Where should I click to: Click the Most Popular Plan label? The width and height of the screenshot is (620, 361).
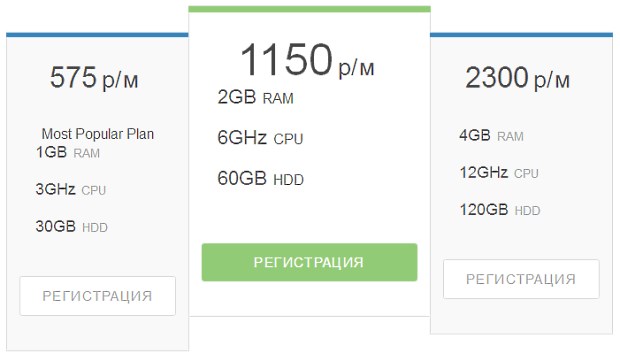98,134
